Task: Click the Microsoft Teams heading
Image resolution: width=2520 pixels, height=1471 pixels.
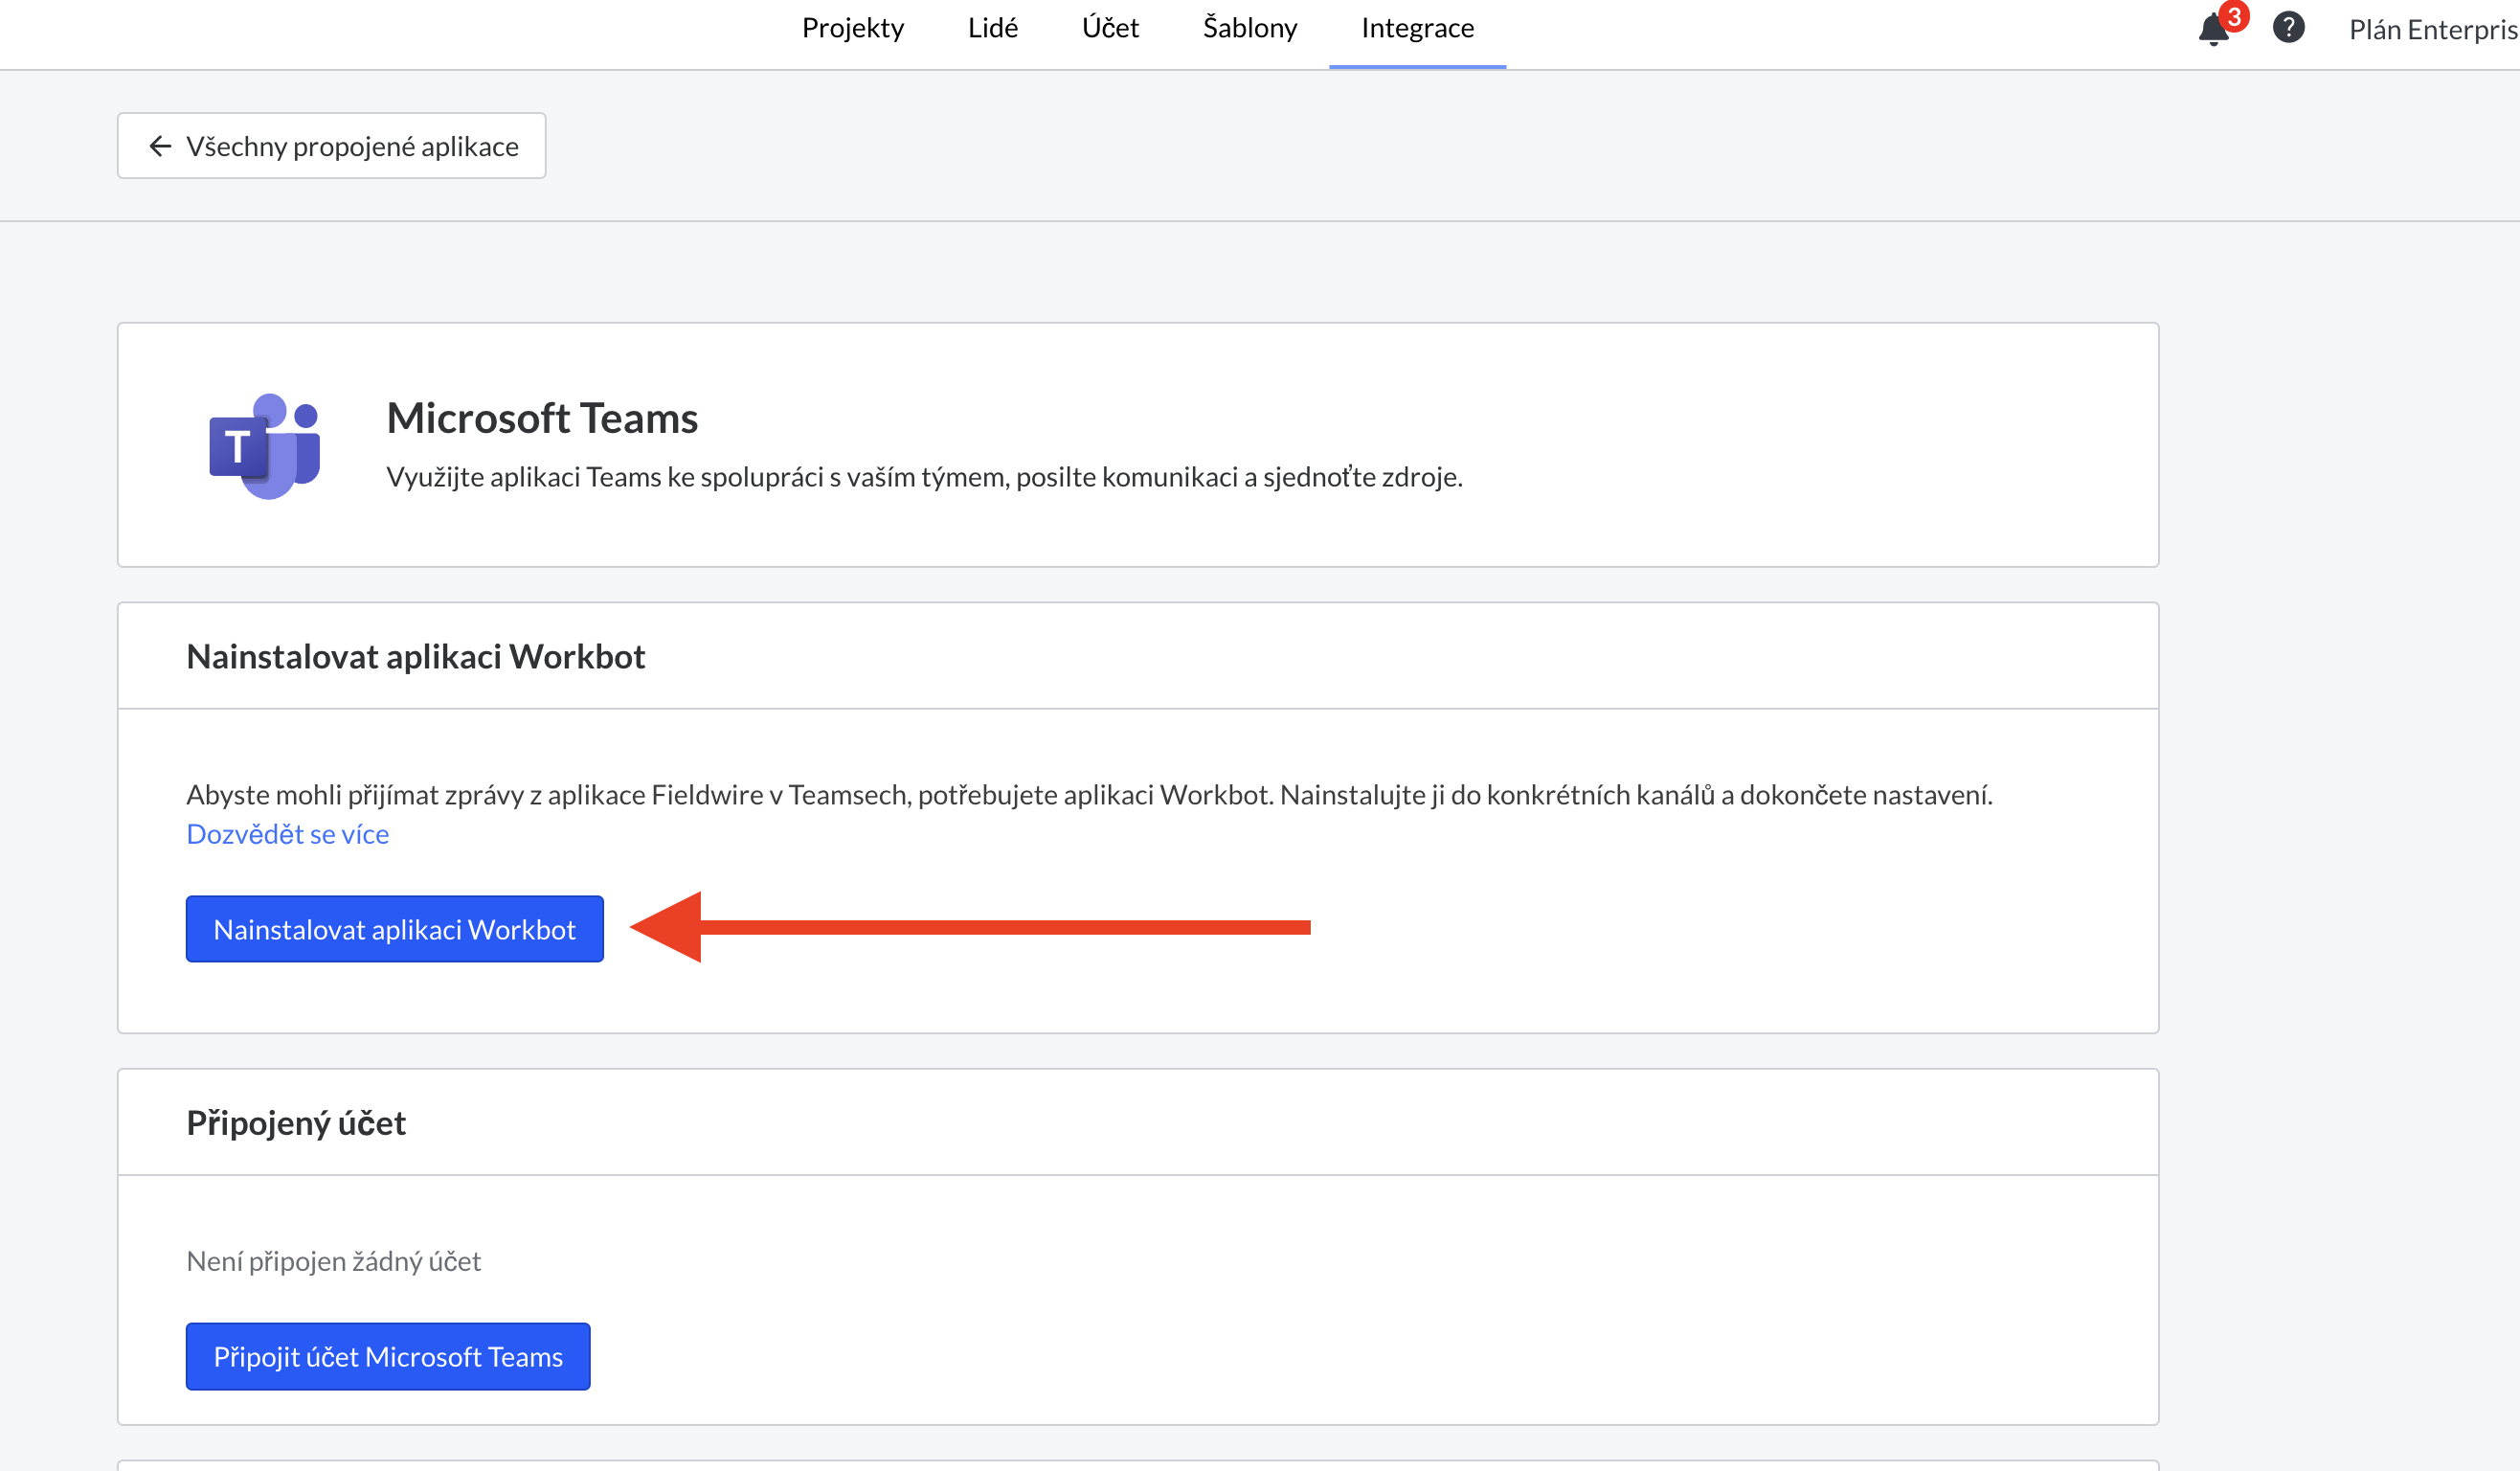Action: tap(542, 418)
